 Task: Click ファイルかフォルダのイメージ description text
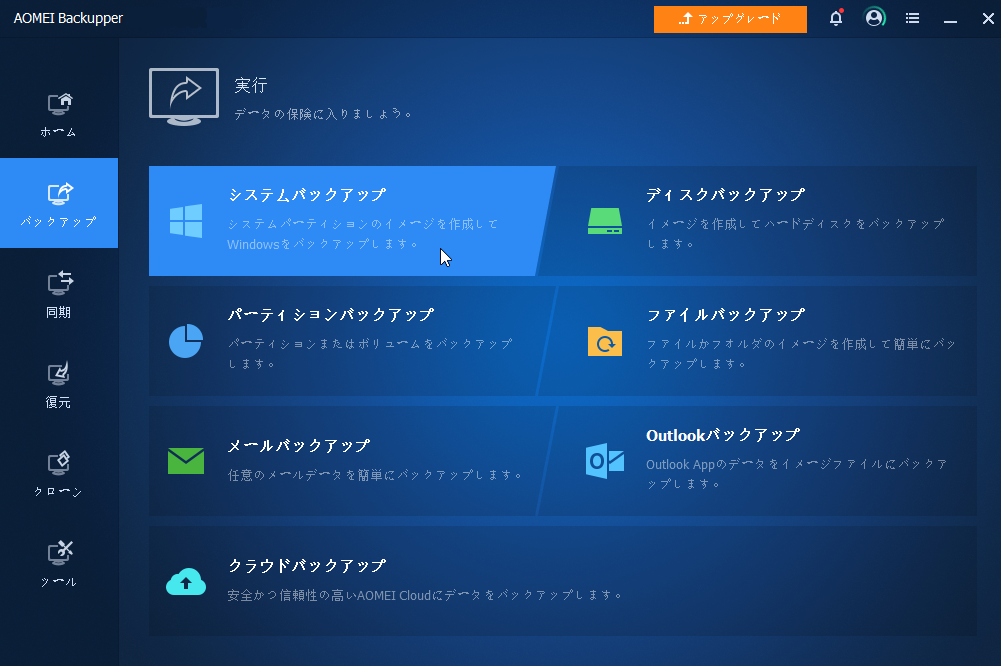point(801,354)
